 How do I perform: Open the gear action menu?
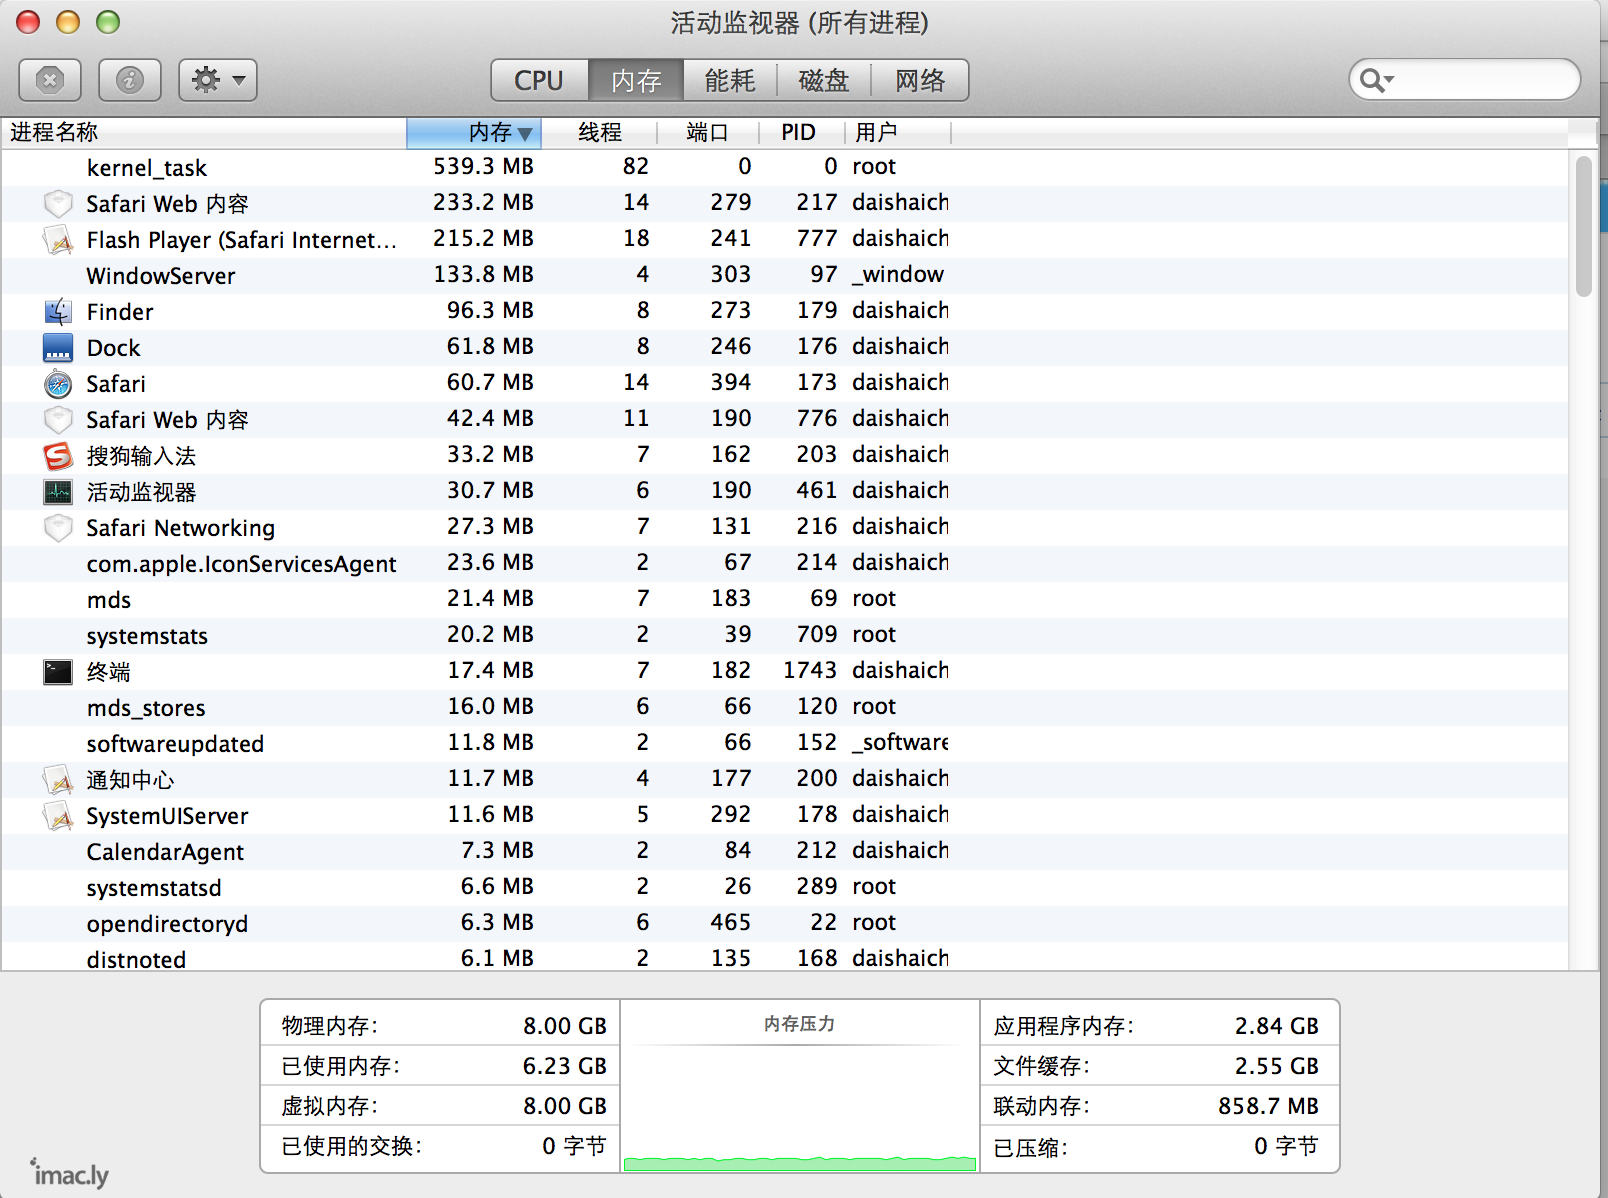point(218,80)
